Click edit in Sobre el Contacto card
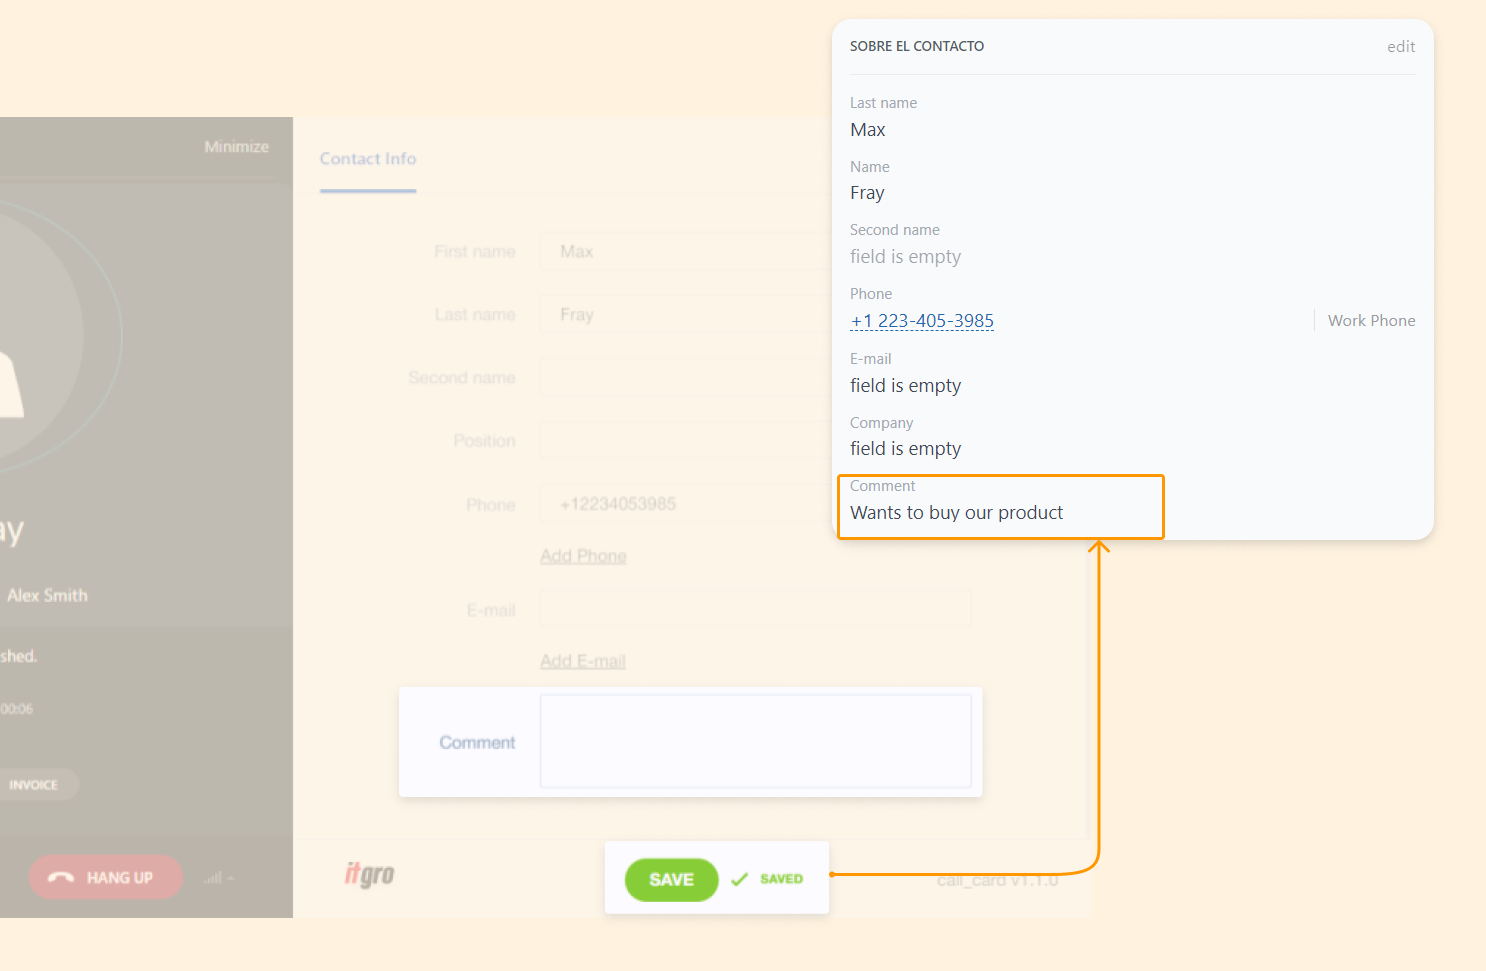The image size is (1486, 971). pyautogui.click(x=1400, y=47)
